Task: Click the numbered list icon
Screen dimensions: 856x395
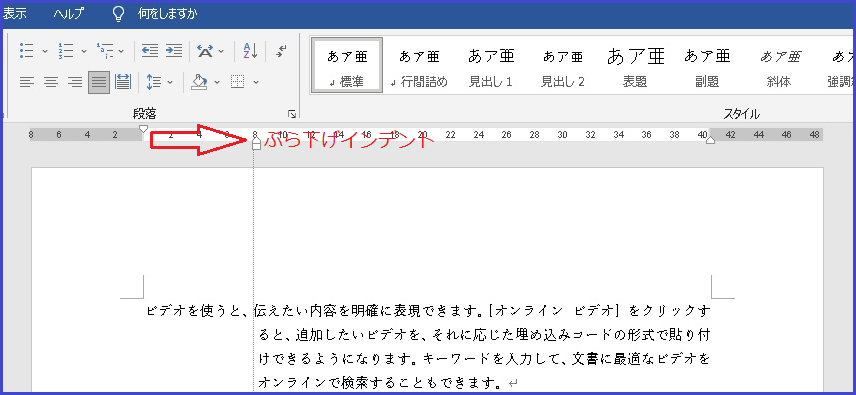Action: pyautogui.click(x=66, y=51)
